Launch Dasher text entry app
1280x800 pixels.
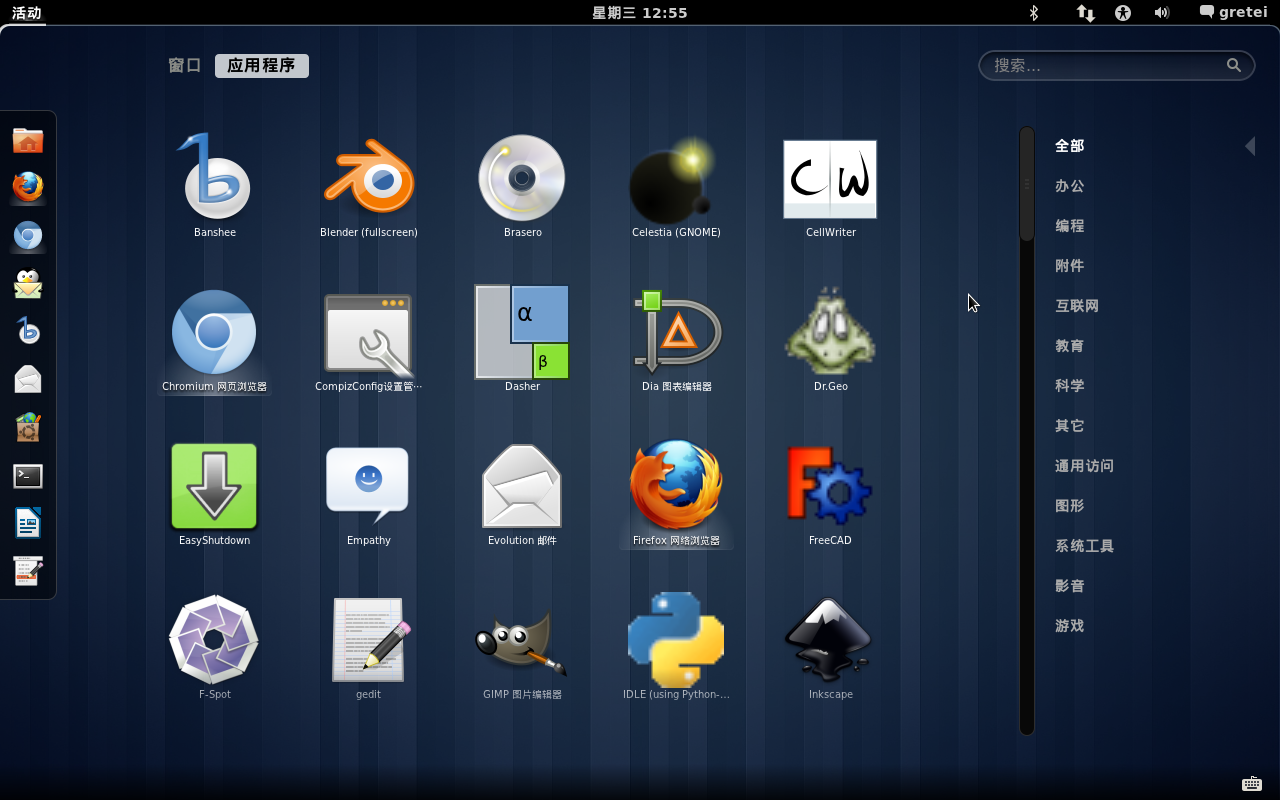pyautogui.click(x=522, y=341)
